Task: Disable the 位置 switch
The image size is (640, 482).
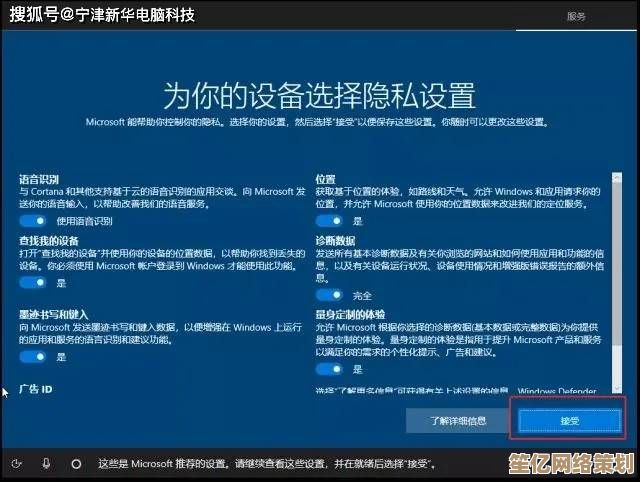Action: pyautogui.click(x=329, y=221)
